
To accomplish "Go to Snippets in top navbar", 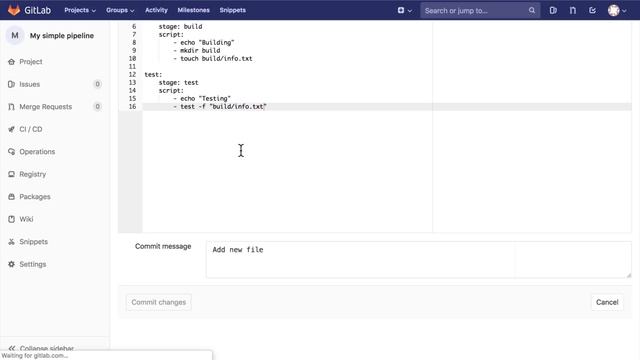I will [233, 10].
